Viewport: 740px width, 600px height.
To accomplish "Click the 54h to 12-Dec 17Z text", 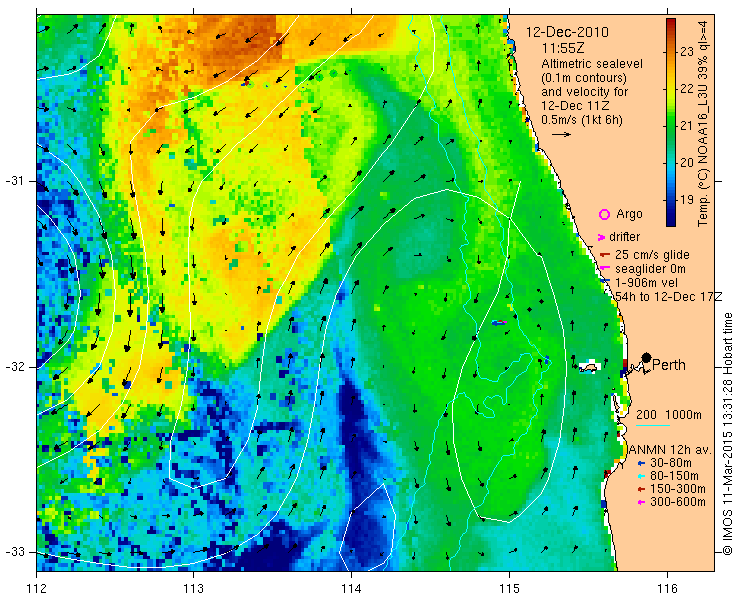I will pos(668,296).
